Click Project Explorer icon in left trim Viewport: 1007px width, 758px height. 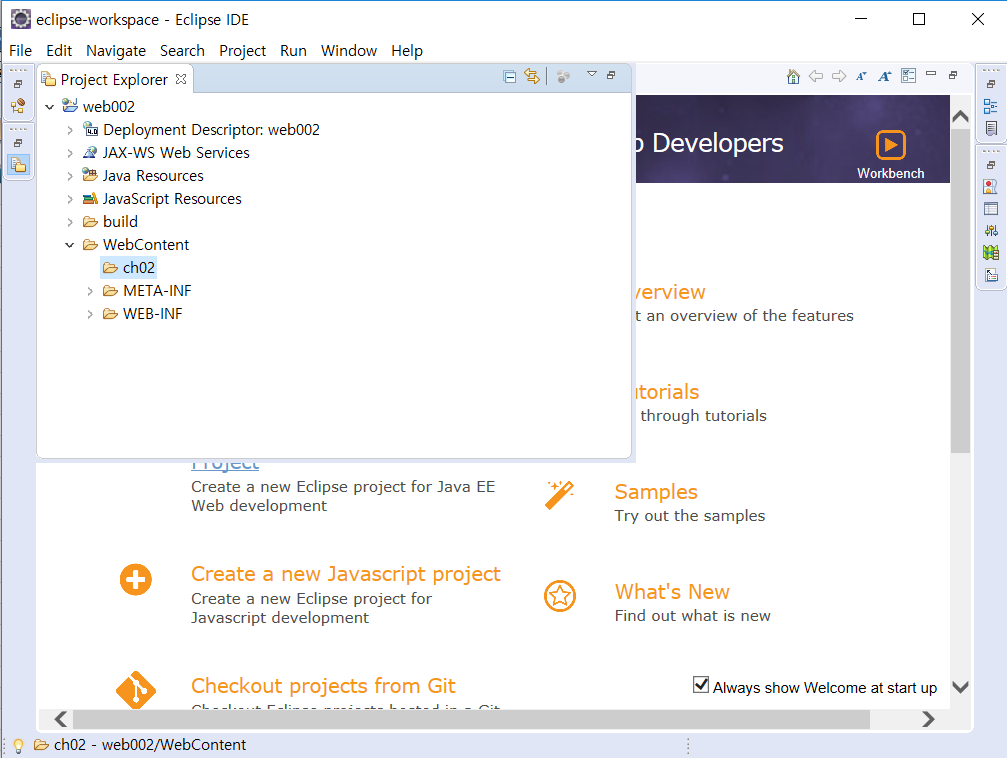[19, 165]
